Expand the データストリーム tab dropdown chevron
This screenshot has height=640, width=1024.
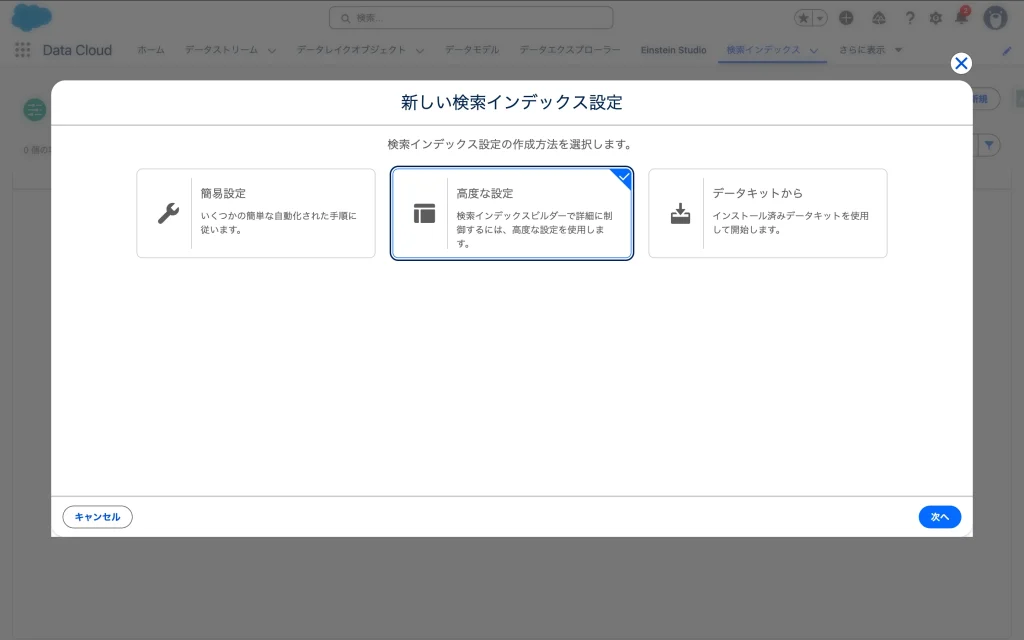pos(272,51)
